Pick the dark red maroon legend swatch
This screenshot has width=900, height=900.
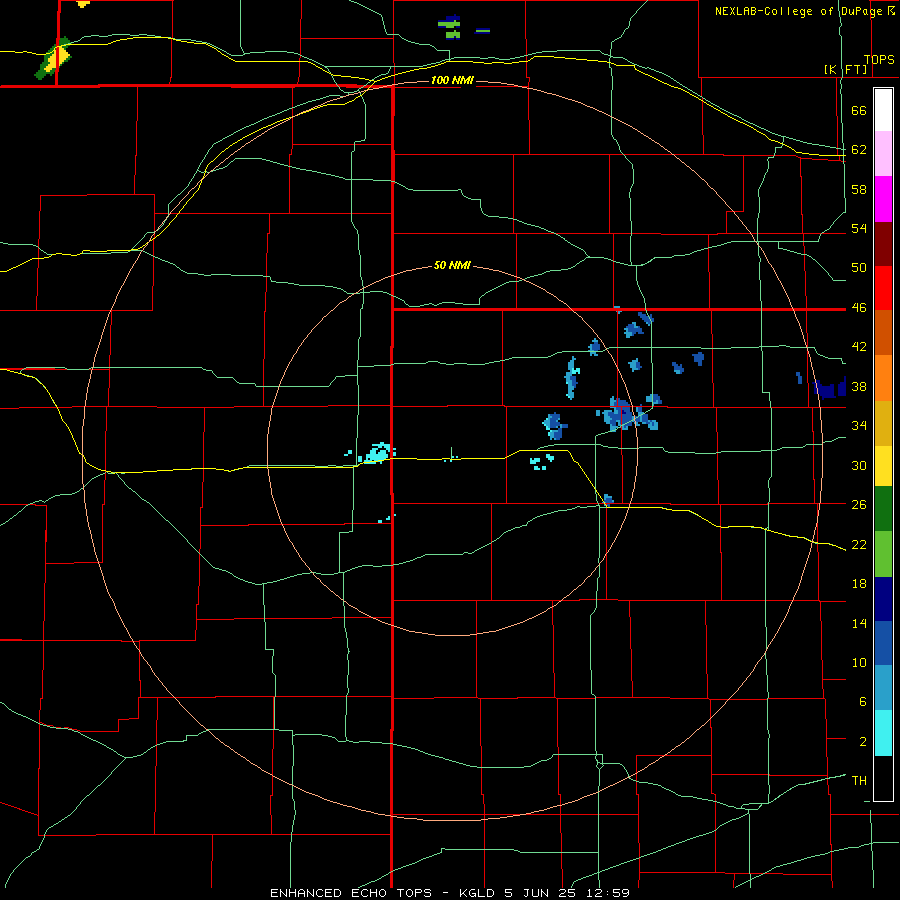tap(883, 244)
